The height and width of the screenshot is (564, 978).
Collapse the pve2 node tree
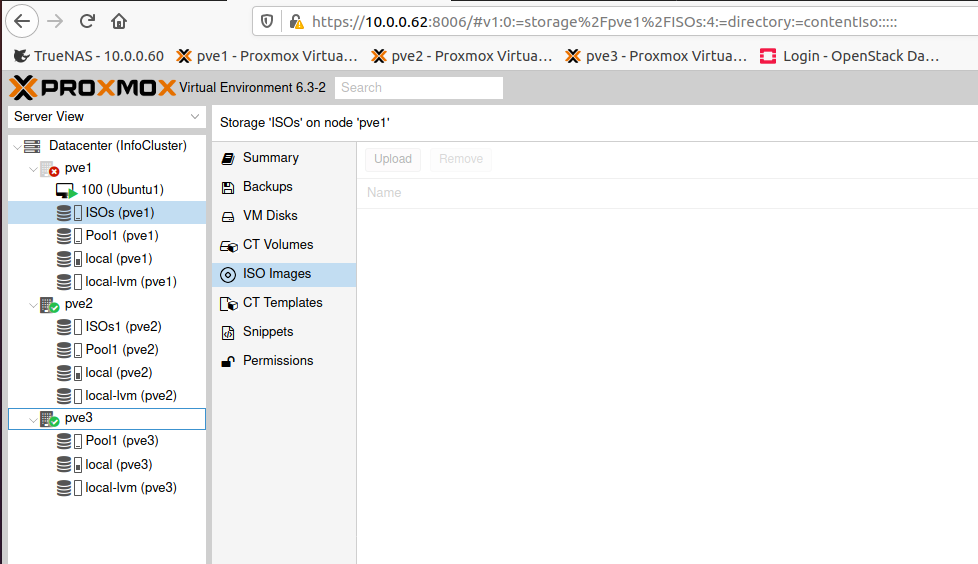click(33, 305)
